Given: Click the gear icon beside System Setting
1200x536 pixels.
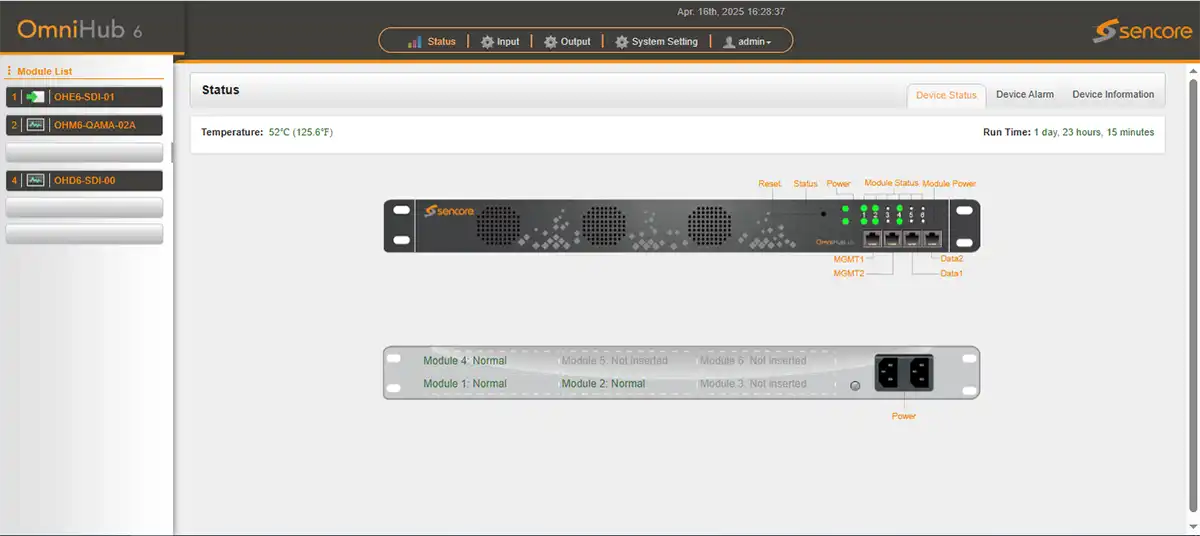Looking at the screenshot, I should pos(621,42).
